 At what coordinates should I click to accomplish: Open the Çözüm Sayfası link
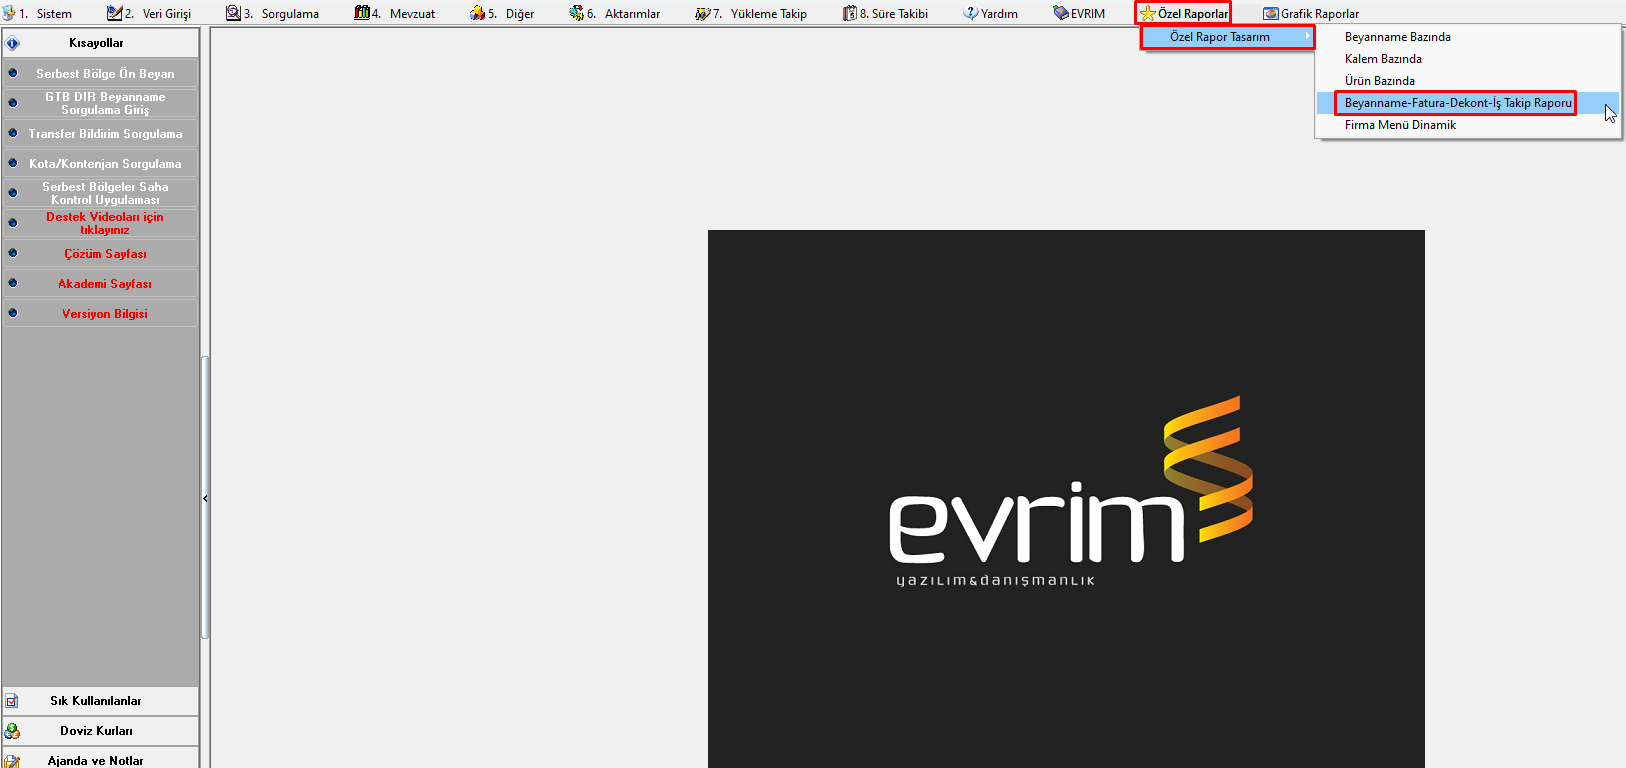[101, 254]
